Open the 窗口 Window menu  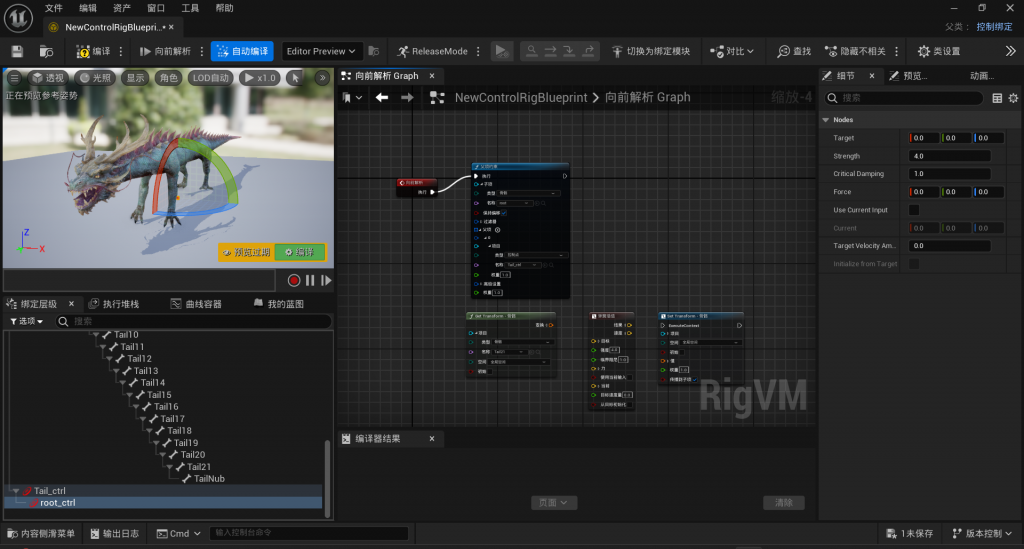coord(156,8)
